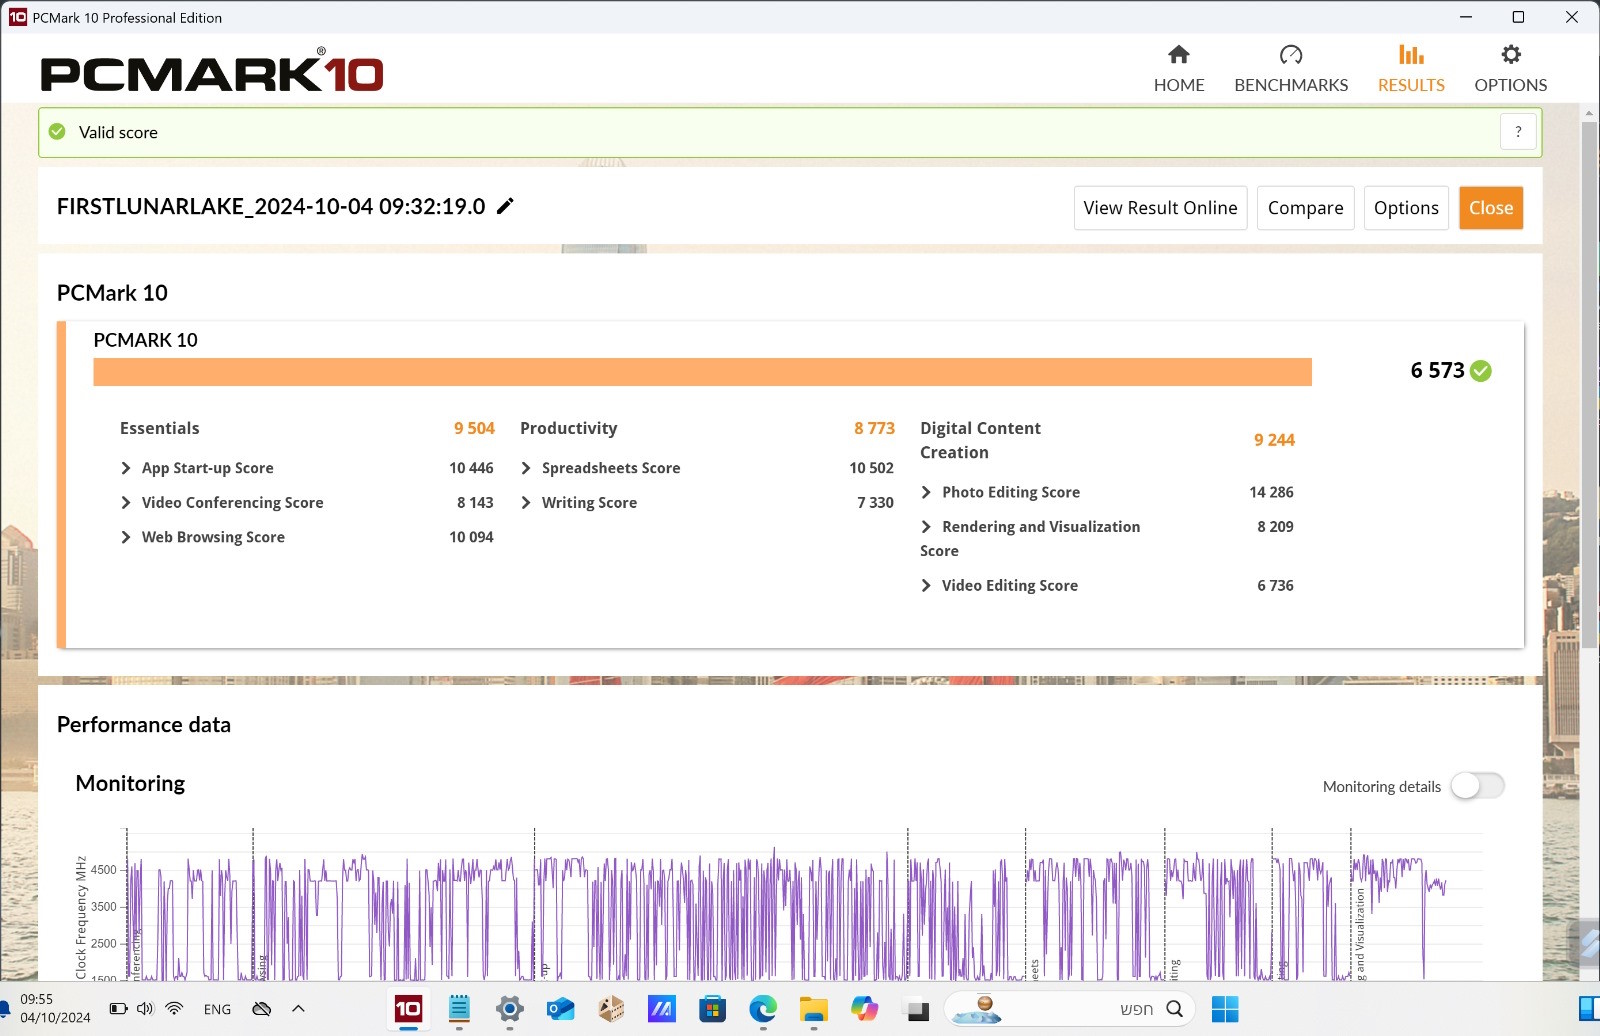Click View Result Online button
Image resolution: width=1600 pixels, height=1036 pixels.
(1160, 208)
